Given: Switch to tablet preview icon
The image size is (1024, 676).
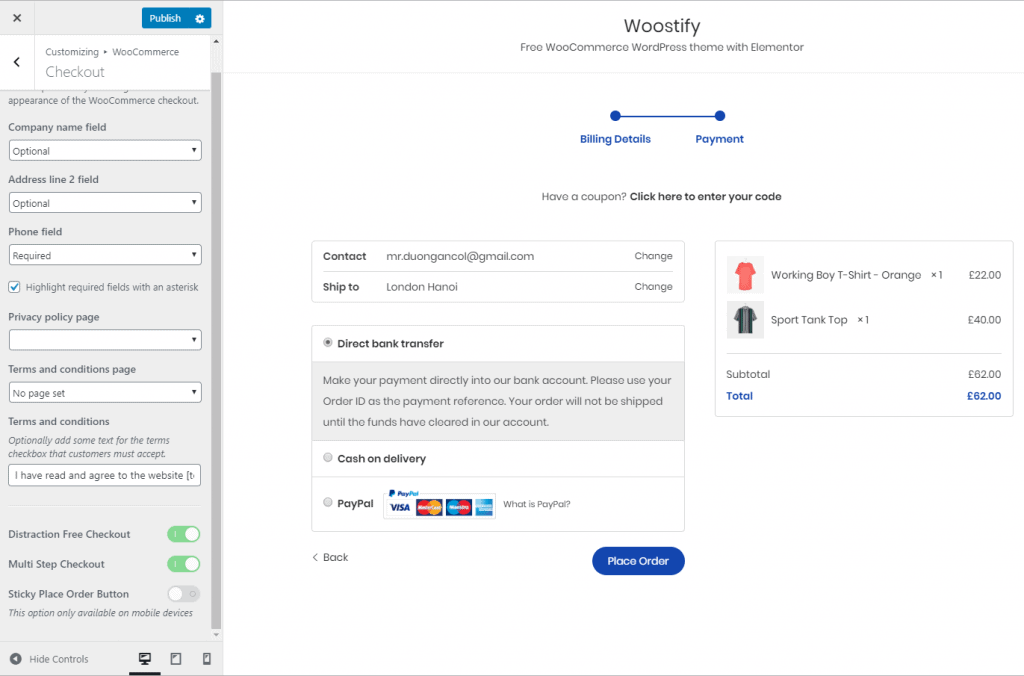Looking at the screenshot, I should coord(176,658).
